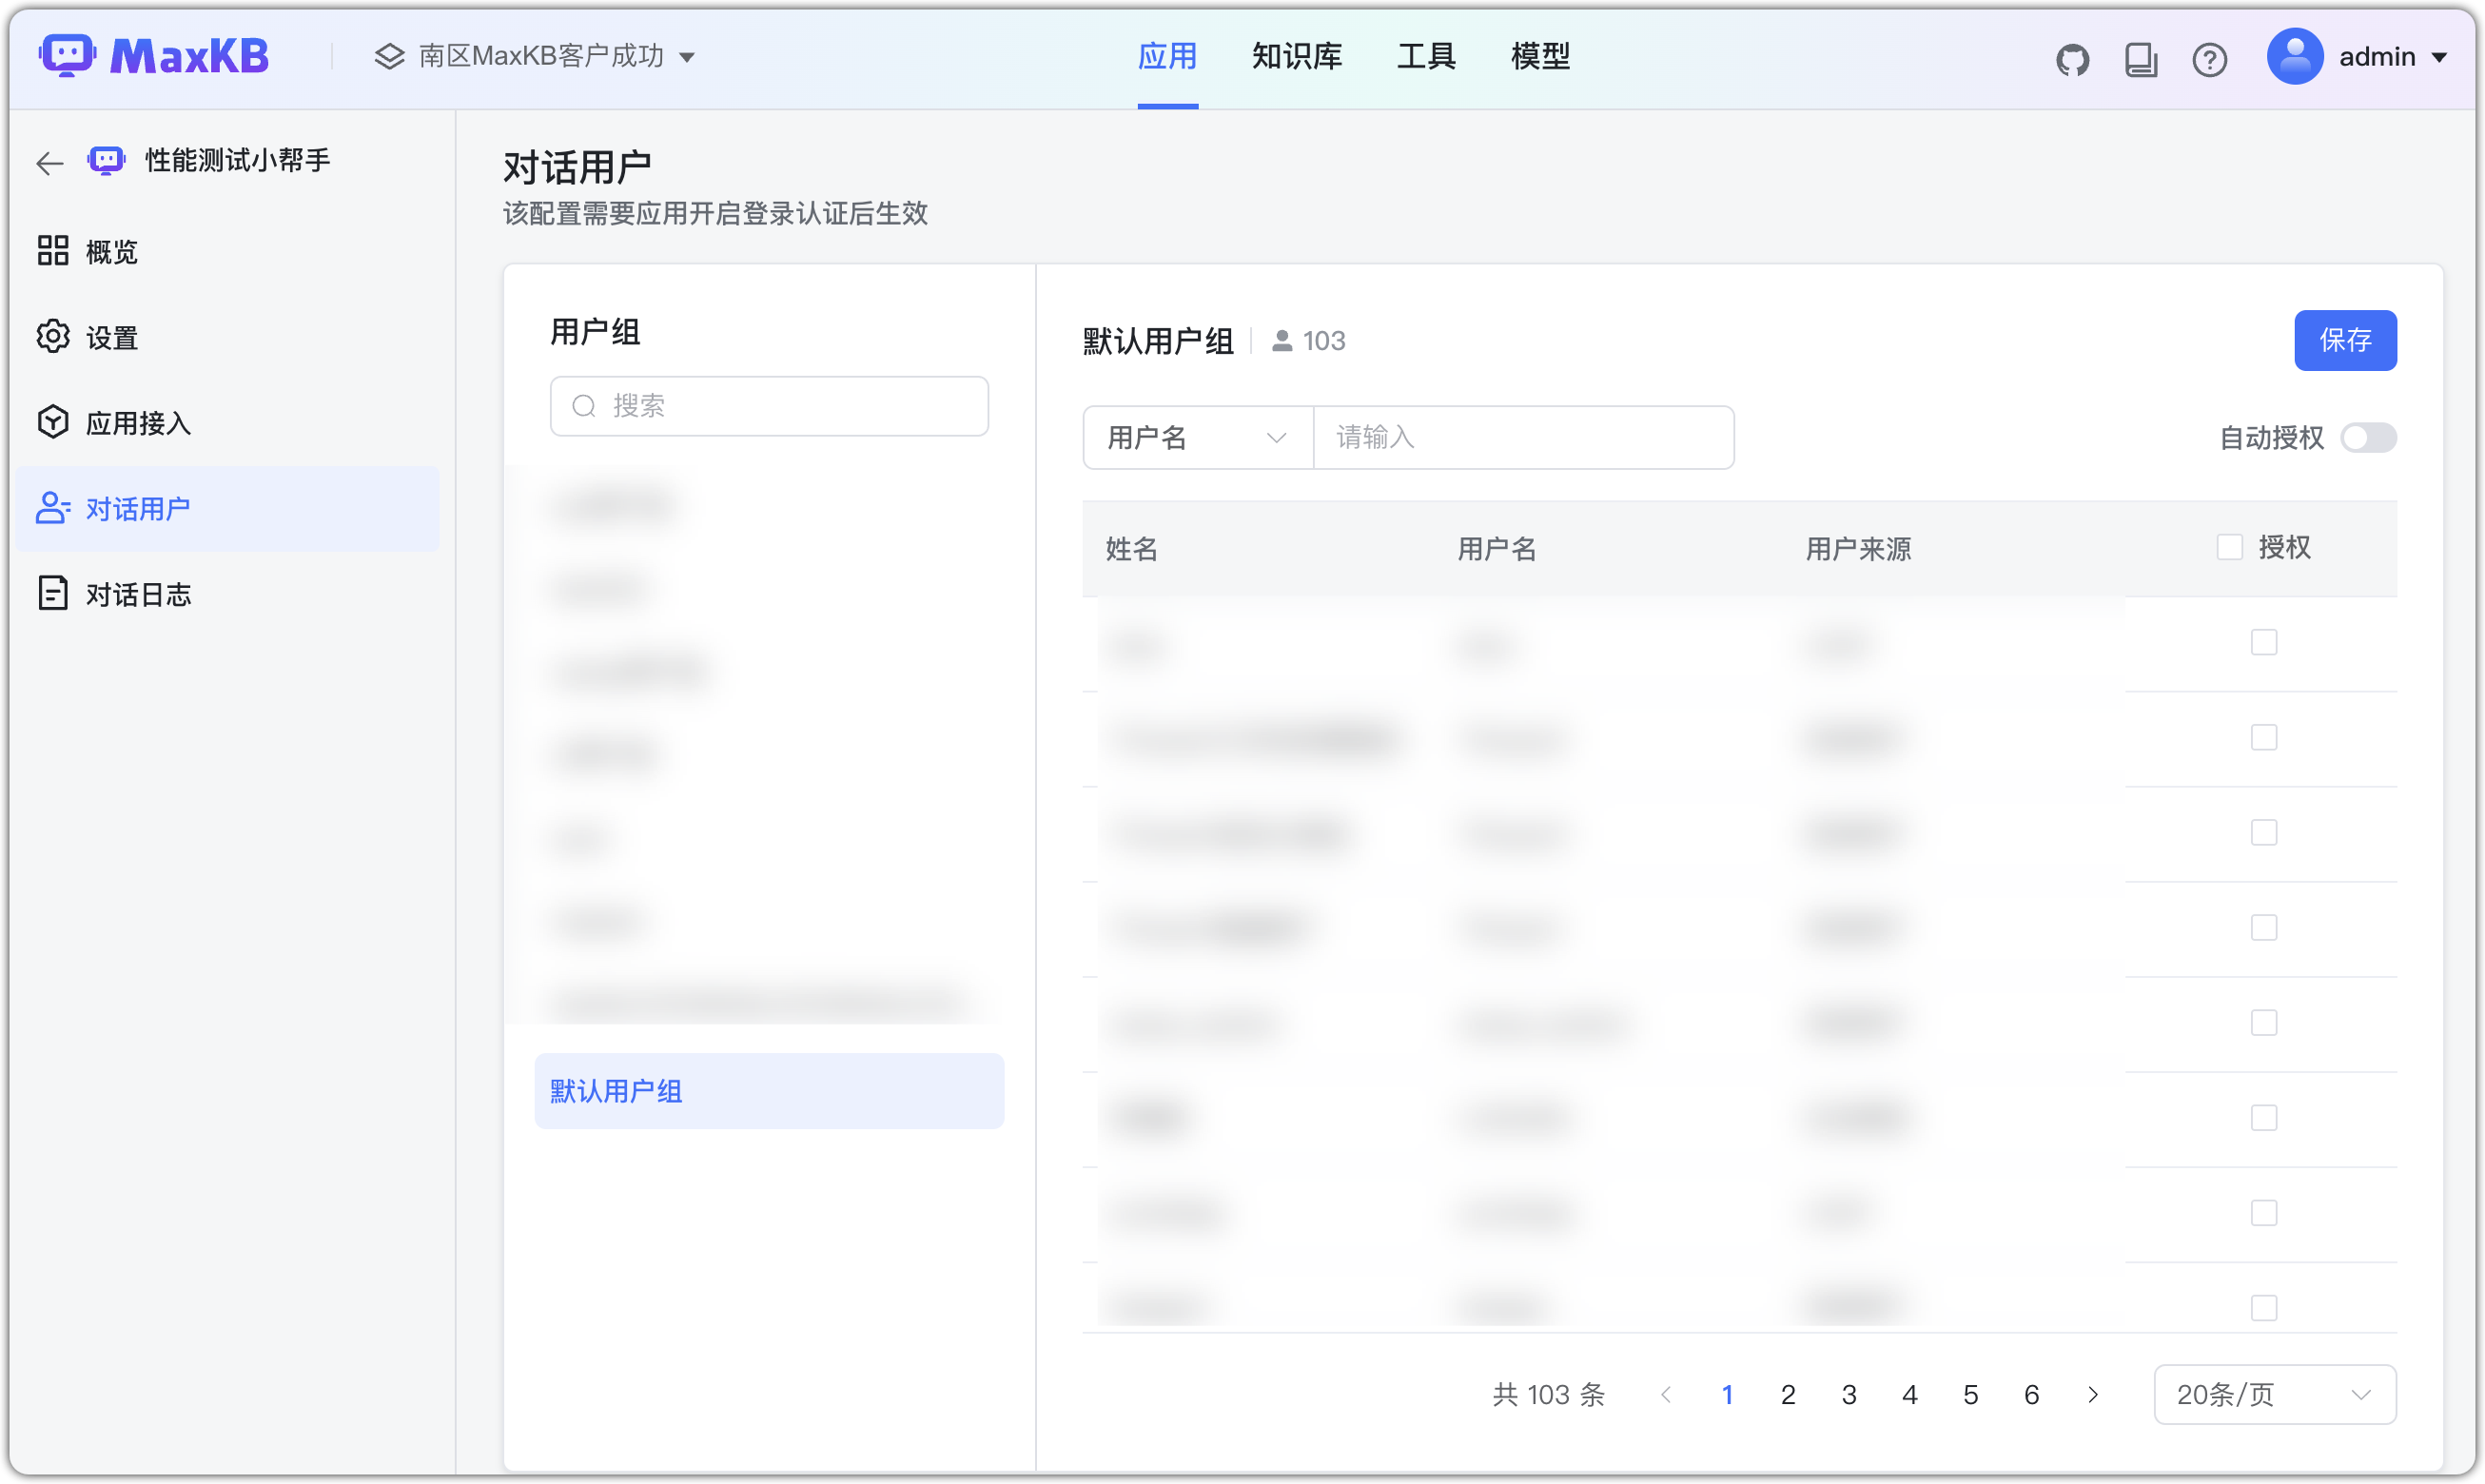Go to page 4
The width and height of the screenshot is (2485, 1484).
click(1909, 1394)
